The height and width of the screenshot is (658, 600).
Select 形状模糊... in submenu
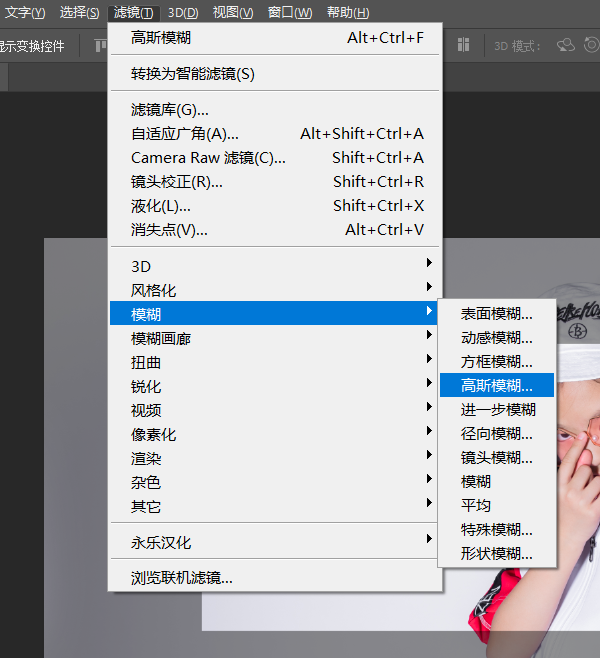(x=497, y=554)
